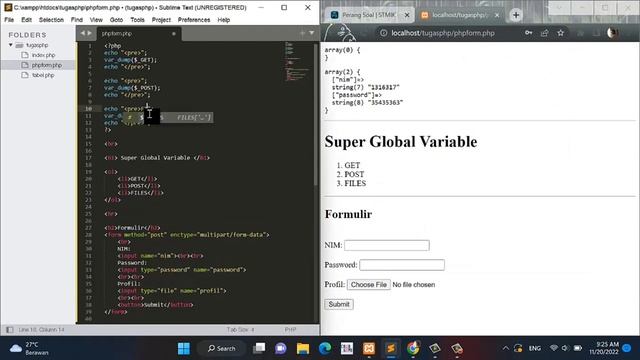Go to next tab with right arrow
640x360 pixels.
click(89, 33)
